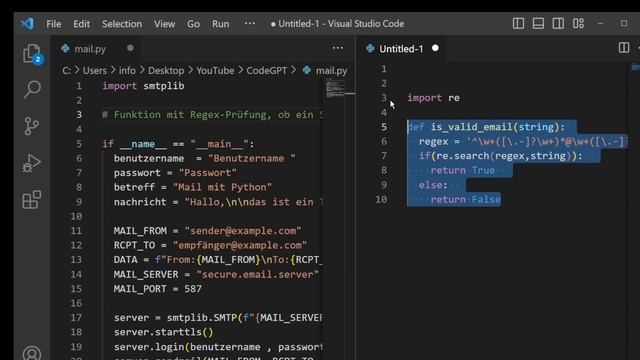Click 'import smtplib' in mail.py
Screen dimensions: 640x360
coord(143,86)
